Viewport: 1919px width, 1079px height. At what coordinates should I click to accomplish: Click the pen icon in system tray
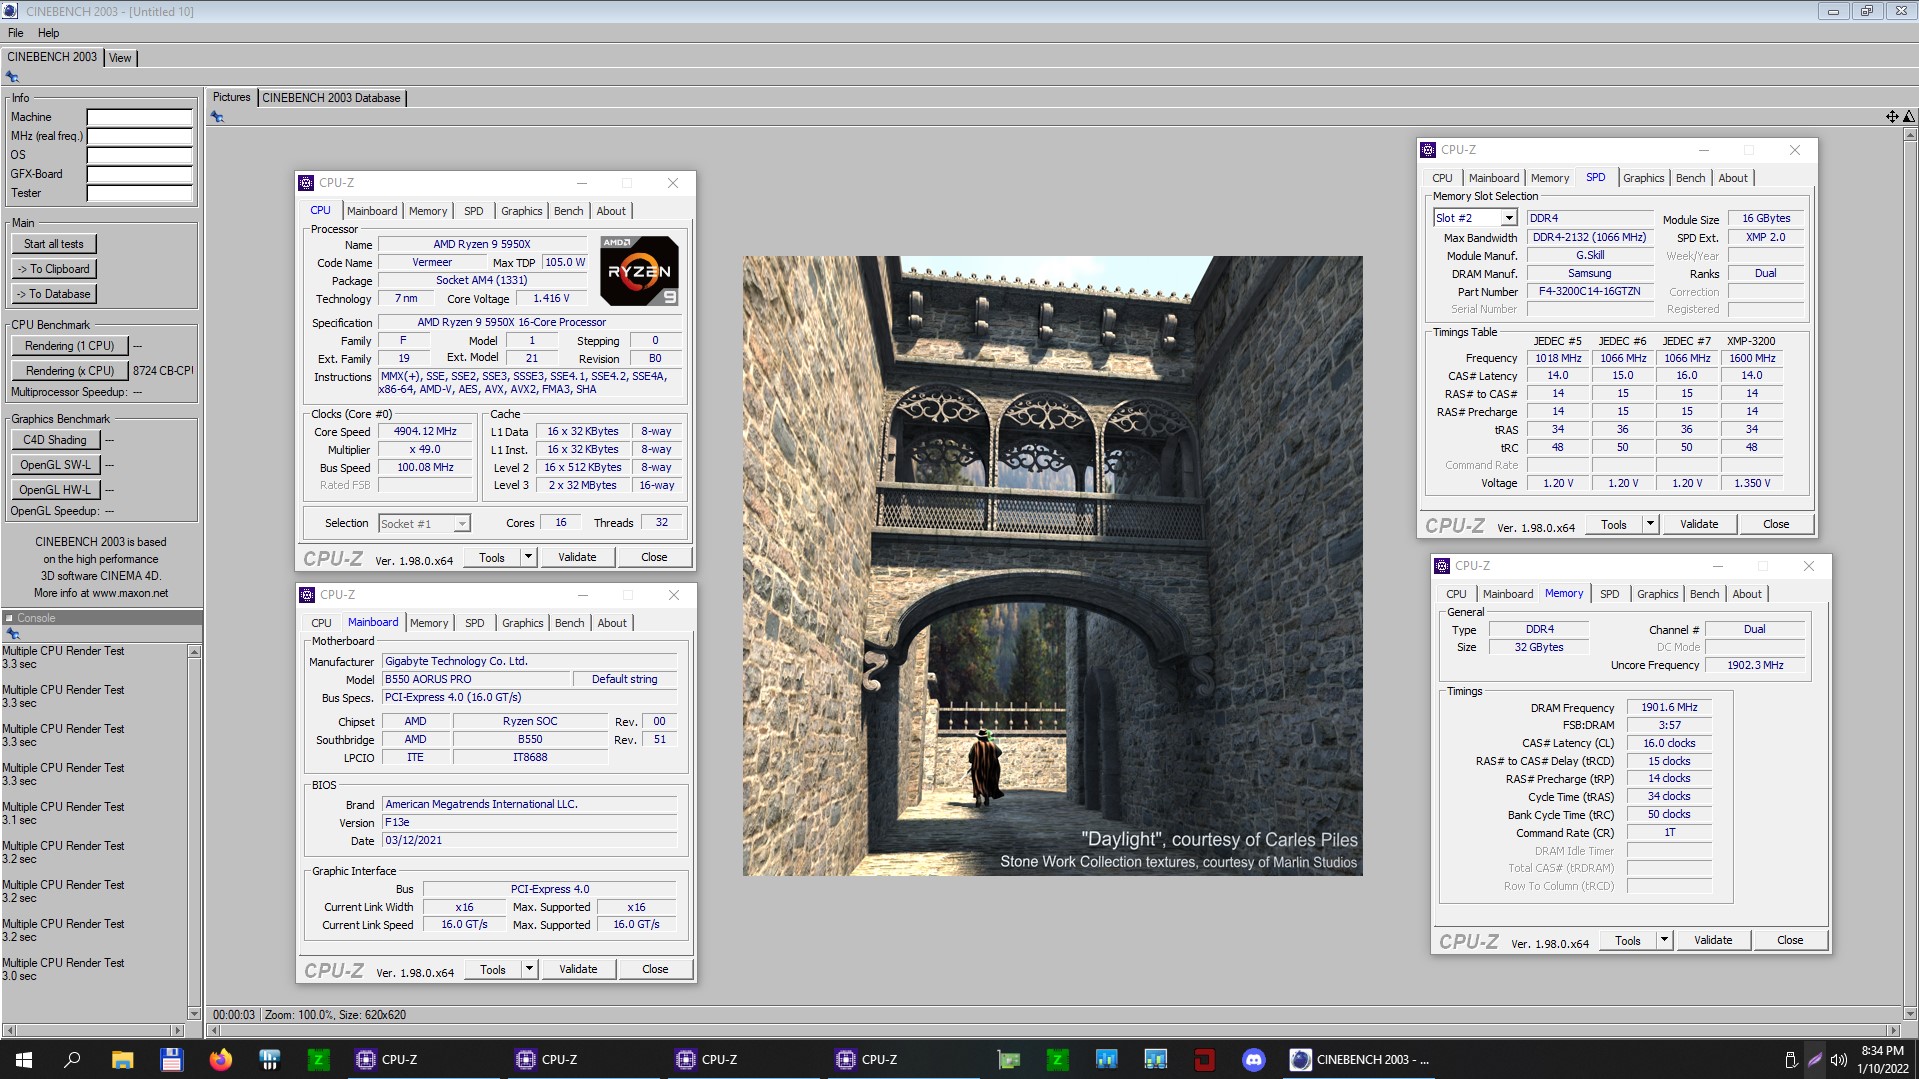tap(1814, 1059)
